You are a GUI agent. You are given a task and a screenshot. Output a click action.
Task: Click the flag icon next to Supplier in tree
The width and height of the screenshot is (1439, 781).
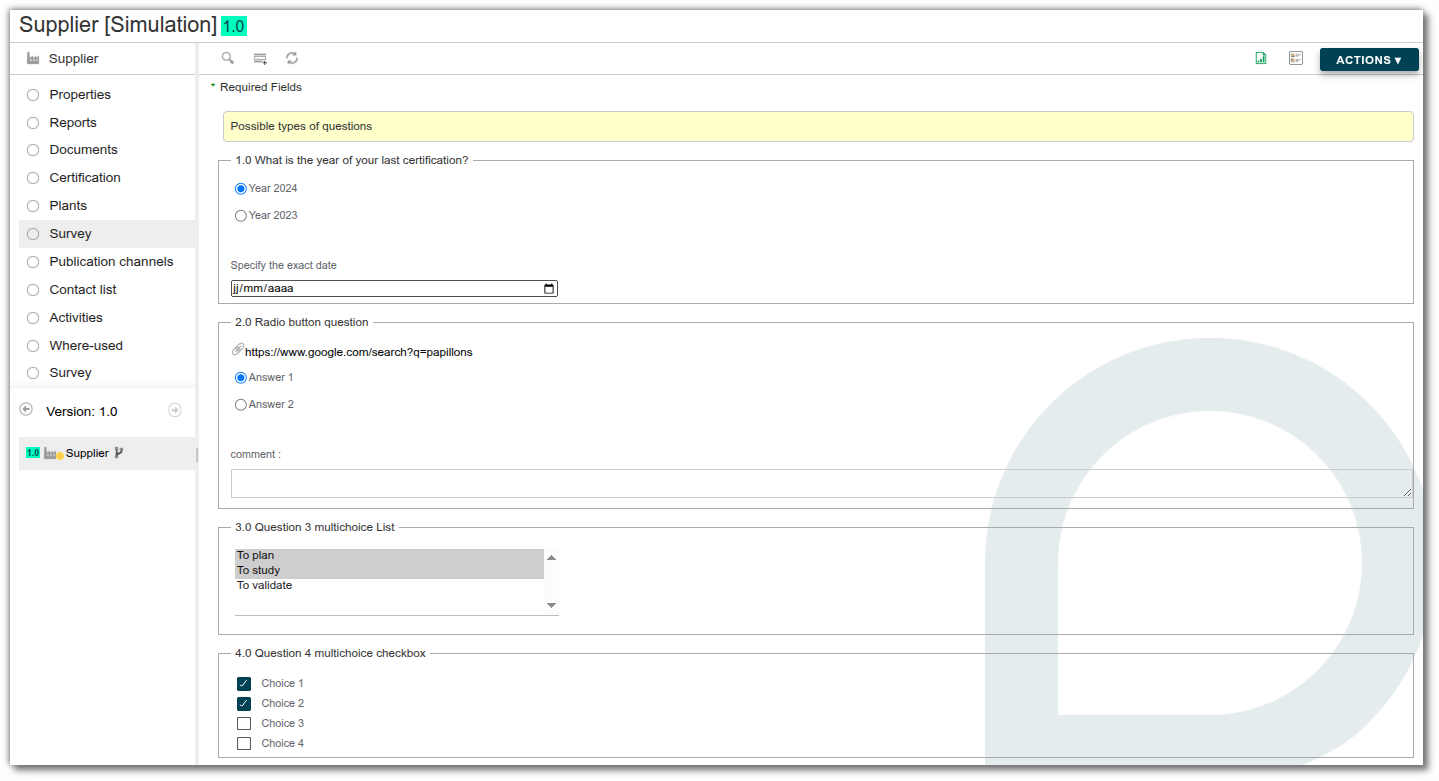click(119, 452)
